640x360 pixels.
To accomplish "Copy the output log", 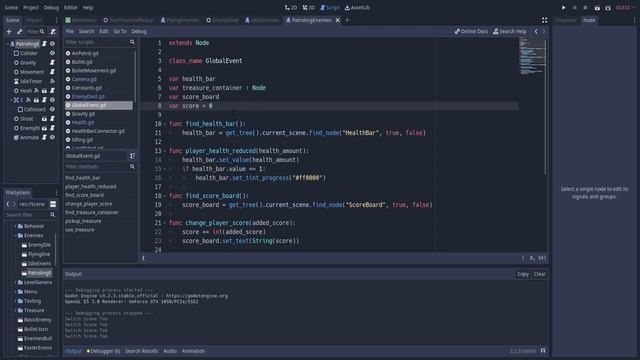I will pyautogui.click(x=523, y=274).
